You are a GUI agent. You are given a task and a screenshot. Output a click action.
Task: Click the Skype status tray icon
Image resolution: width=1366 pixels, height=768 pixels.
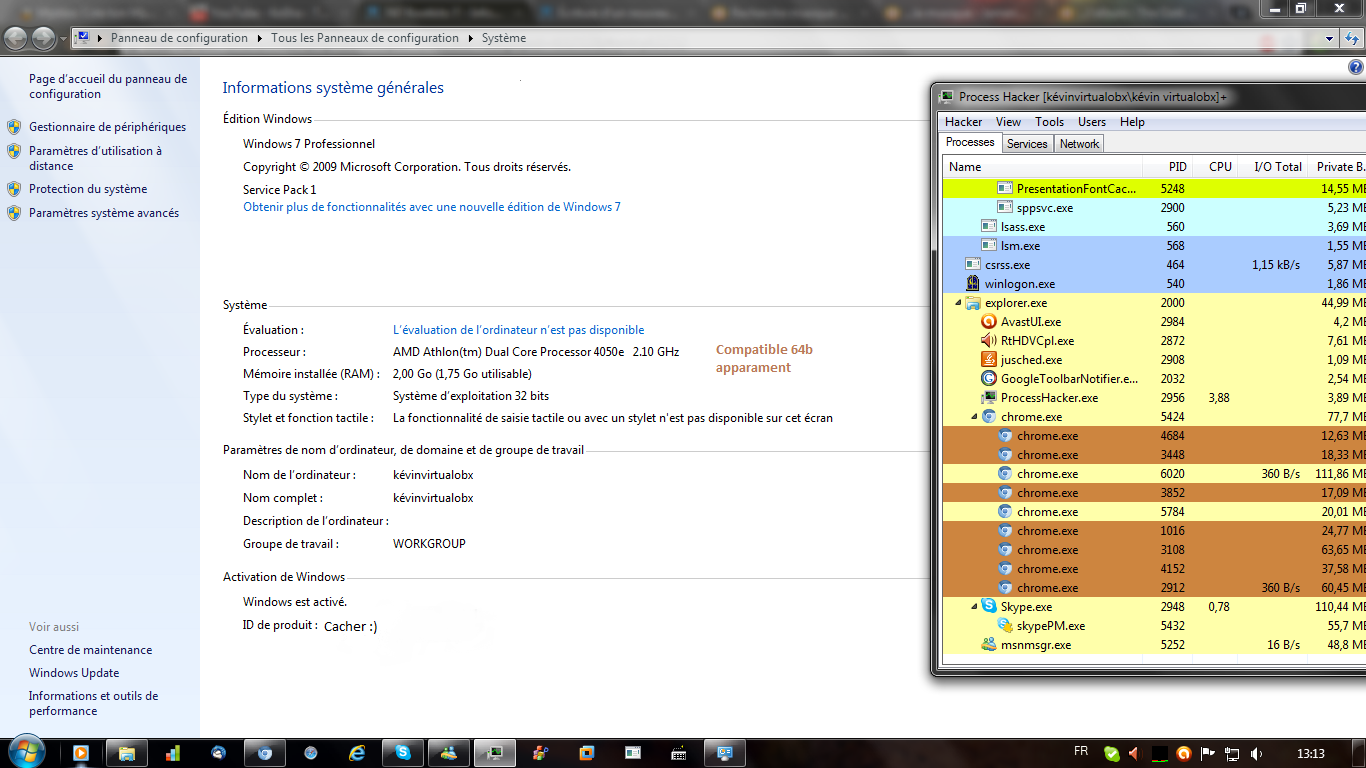click(1112, 753)
